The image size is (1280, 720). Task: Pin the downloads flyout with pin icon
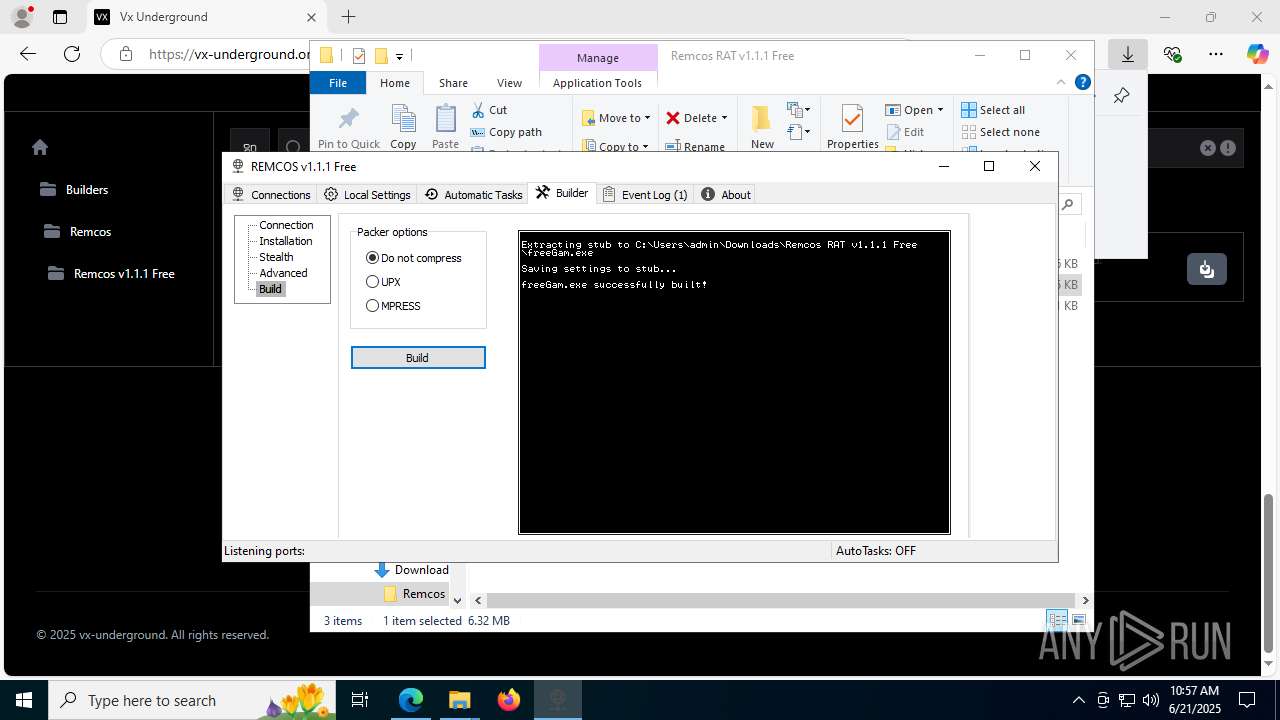point(1121,96)
